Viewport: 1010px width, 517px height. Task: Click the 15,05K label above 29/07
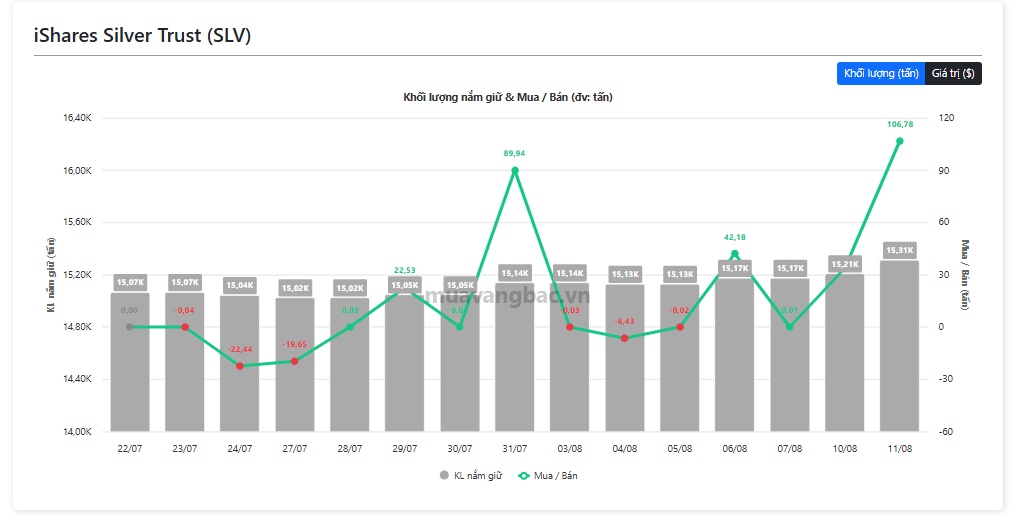coord(405,285)
